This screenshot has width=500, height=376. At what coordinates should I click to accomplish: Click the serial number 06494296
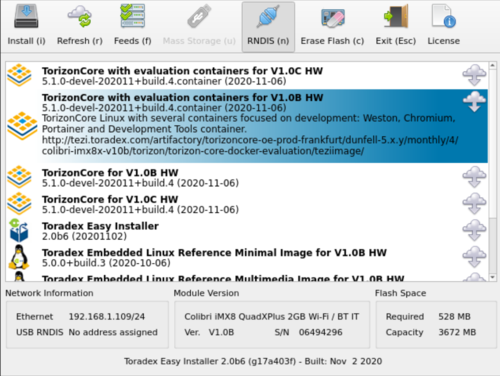click(x=321, y=332)
